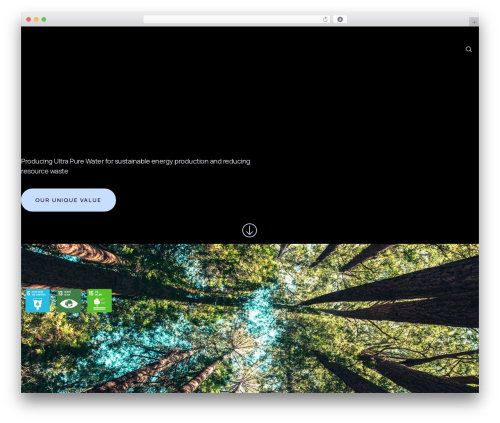This screenshot has width=500, height=423.
Task: Add a new browser tab with plus
Action: (474, 22)
